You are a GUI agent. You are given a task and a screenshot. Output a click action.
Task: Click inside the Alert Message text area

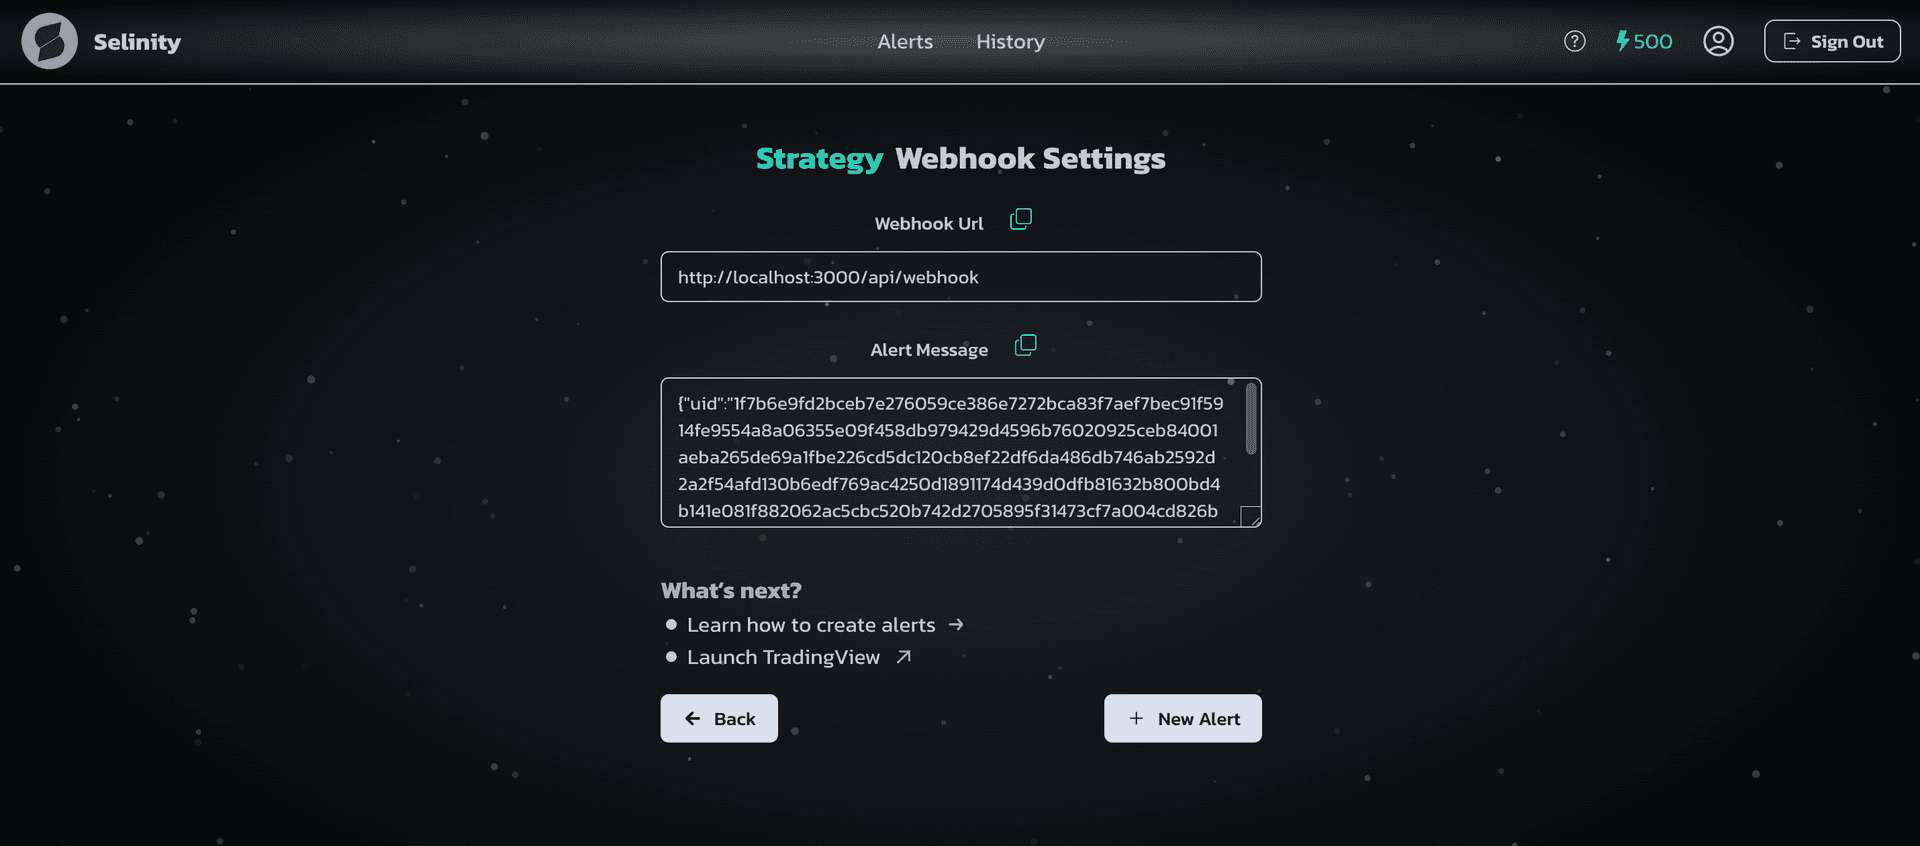[948, 457]
